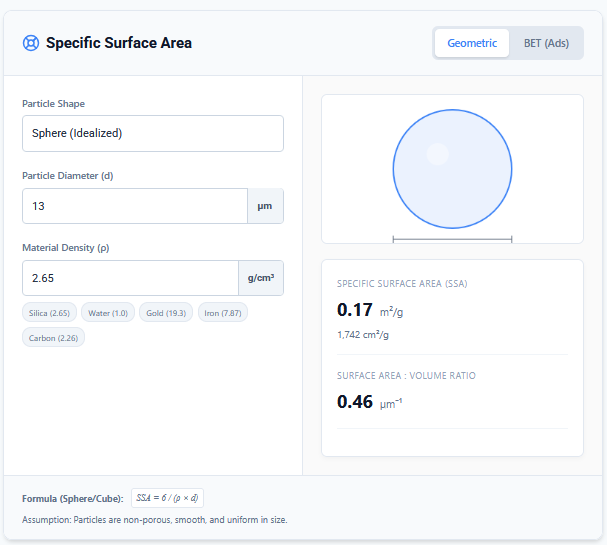The width and height of the screenshot is (607, 545).
Task: Click the g/cm³ density unit label
Action: (x=261, y=278)
